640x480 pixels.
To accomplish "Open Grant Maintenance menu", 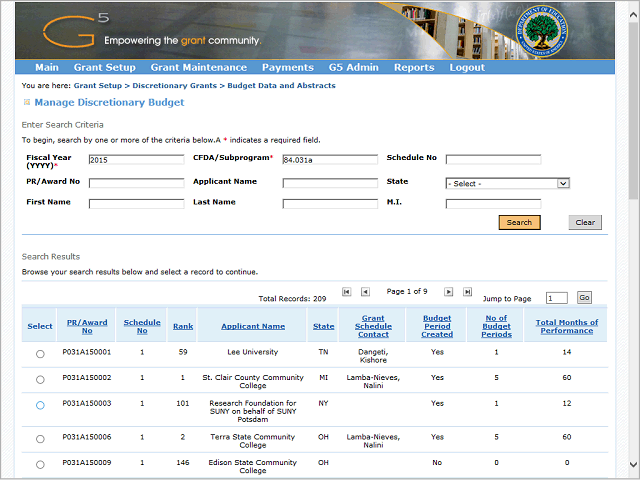I will coord(198,68).
